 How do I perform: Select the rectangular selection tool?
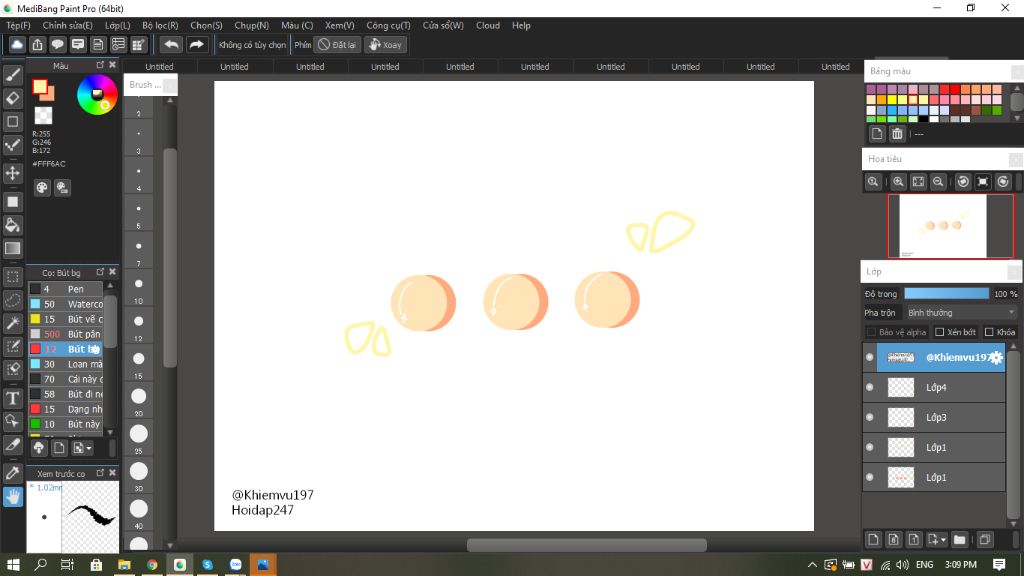pyautogui.click(x=12, y=277)
